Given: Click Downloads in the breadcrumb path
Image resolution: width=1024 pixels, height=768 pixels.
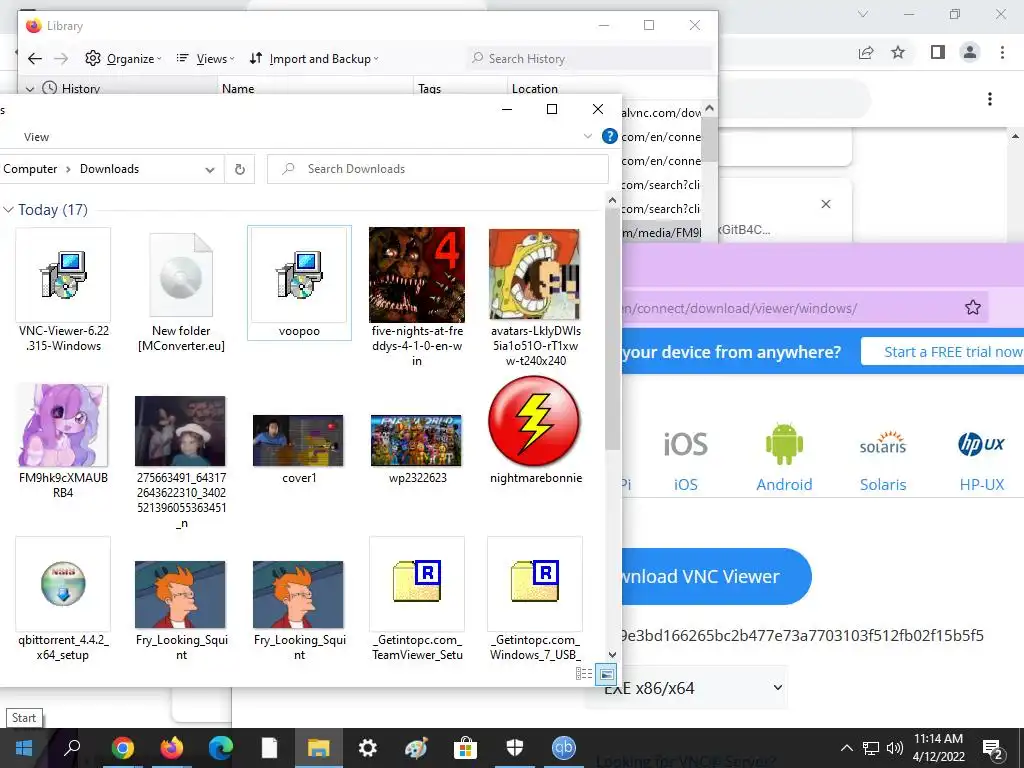Looking at the screenshot, I should [109, 169].
